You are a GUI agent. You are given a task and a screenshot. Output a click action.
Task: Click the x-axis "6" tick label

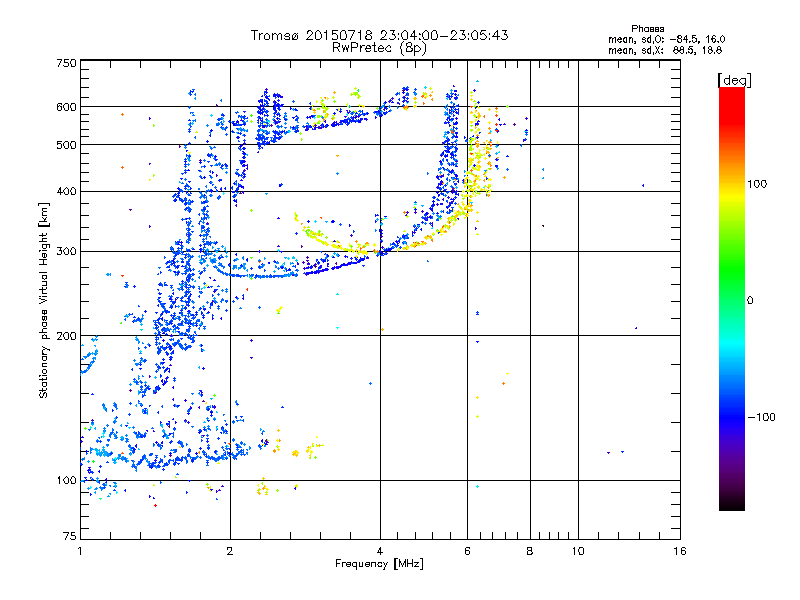[x=467, y=551]
